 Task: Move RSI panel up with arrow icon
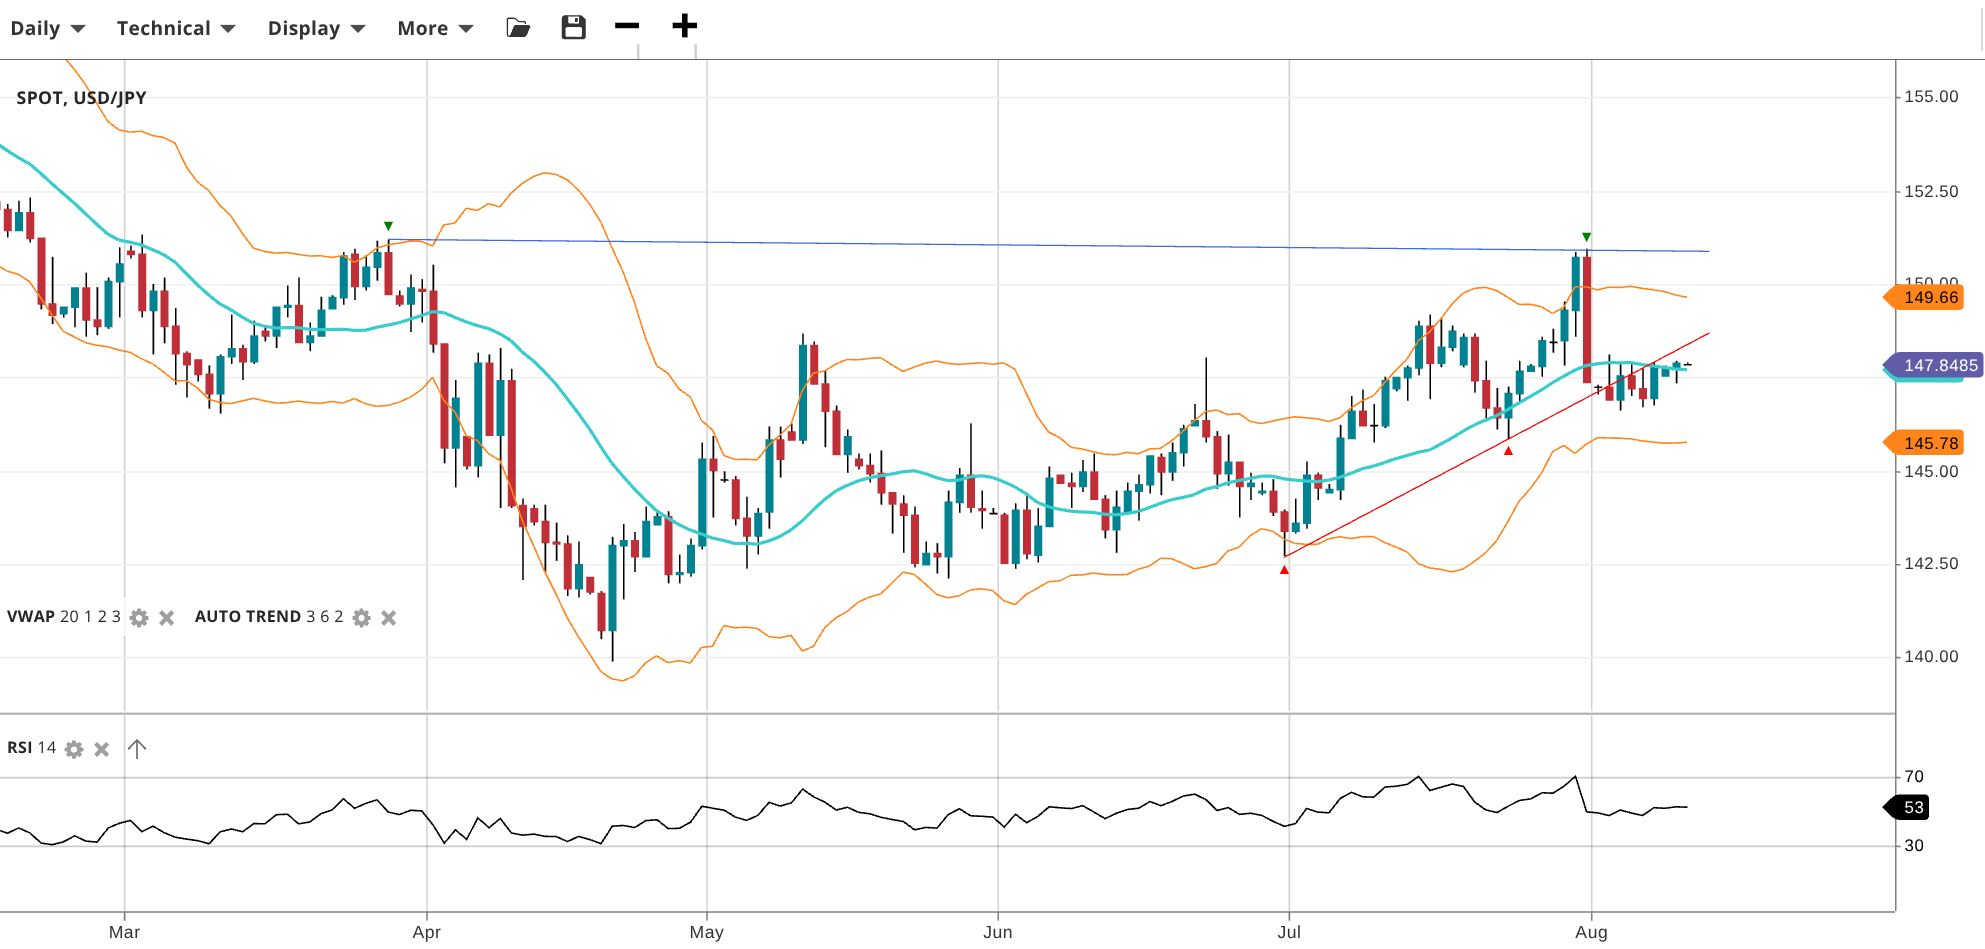(x=137, y=749)
